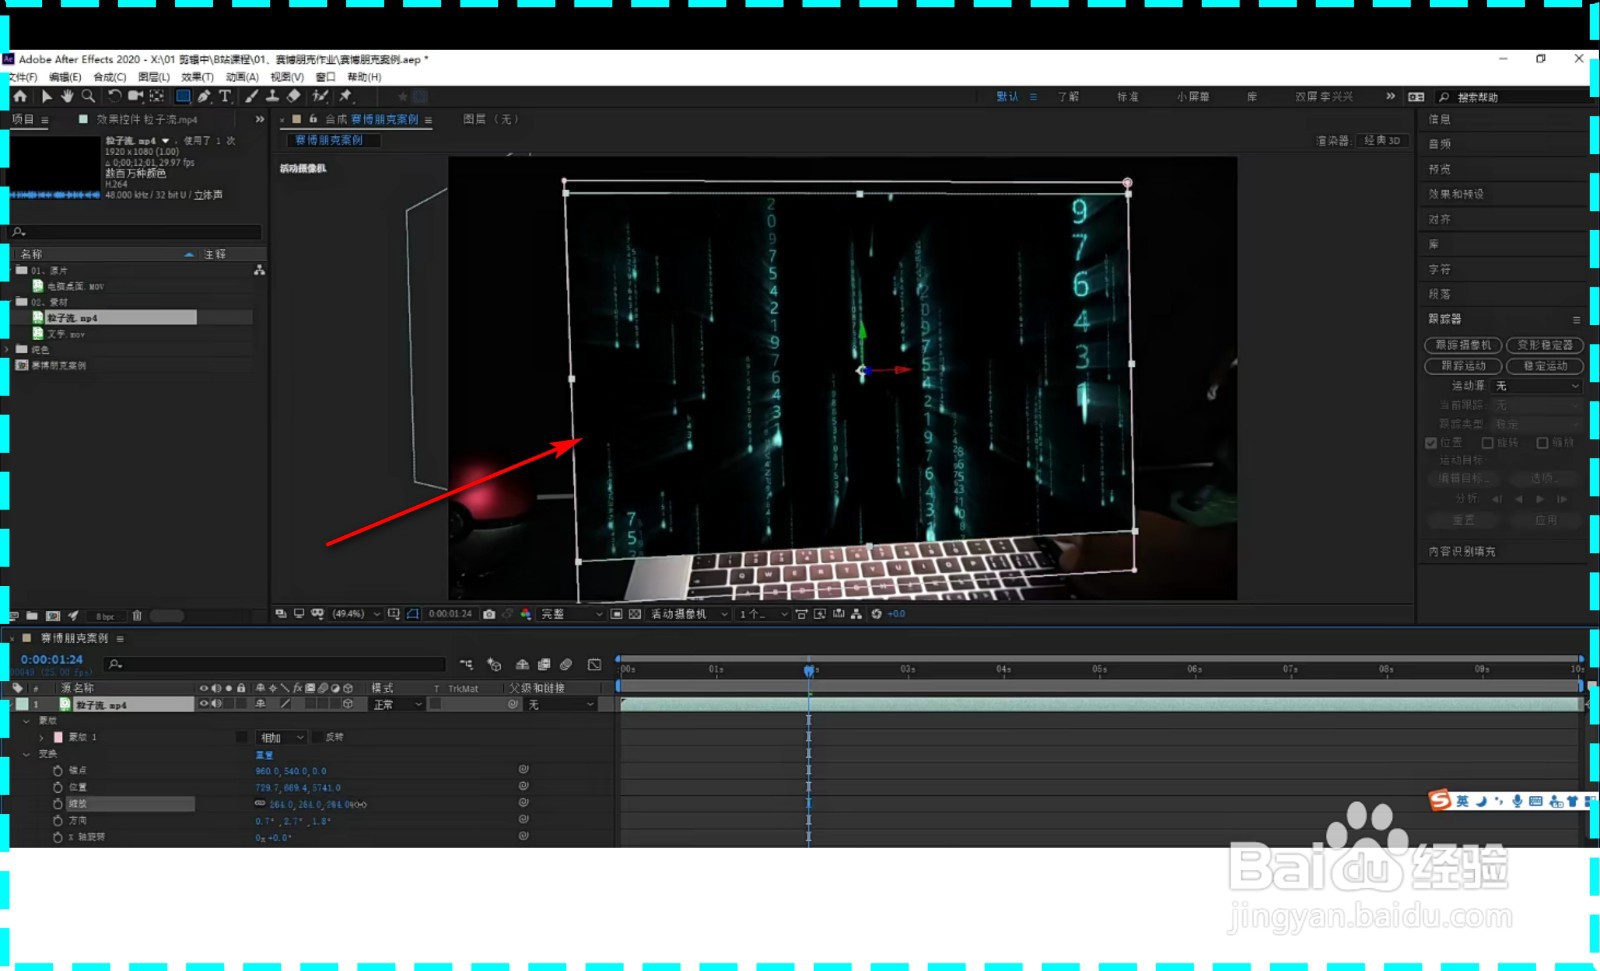This screenshot has height=971, width=1600.
Task: Click the 稳定运动 button
Action: click(1545, 366)
